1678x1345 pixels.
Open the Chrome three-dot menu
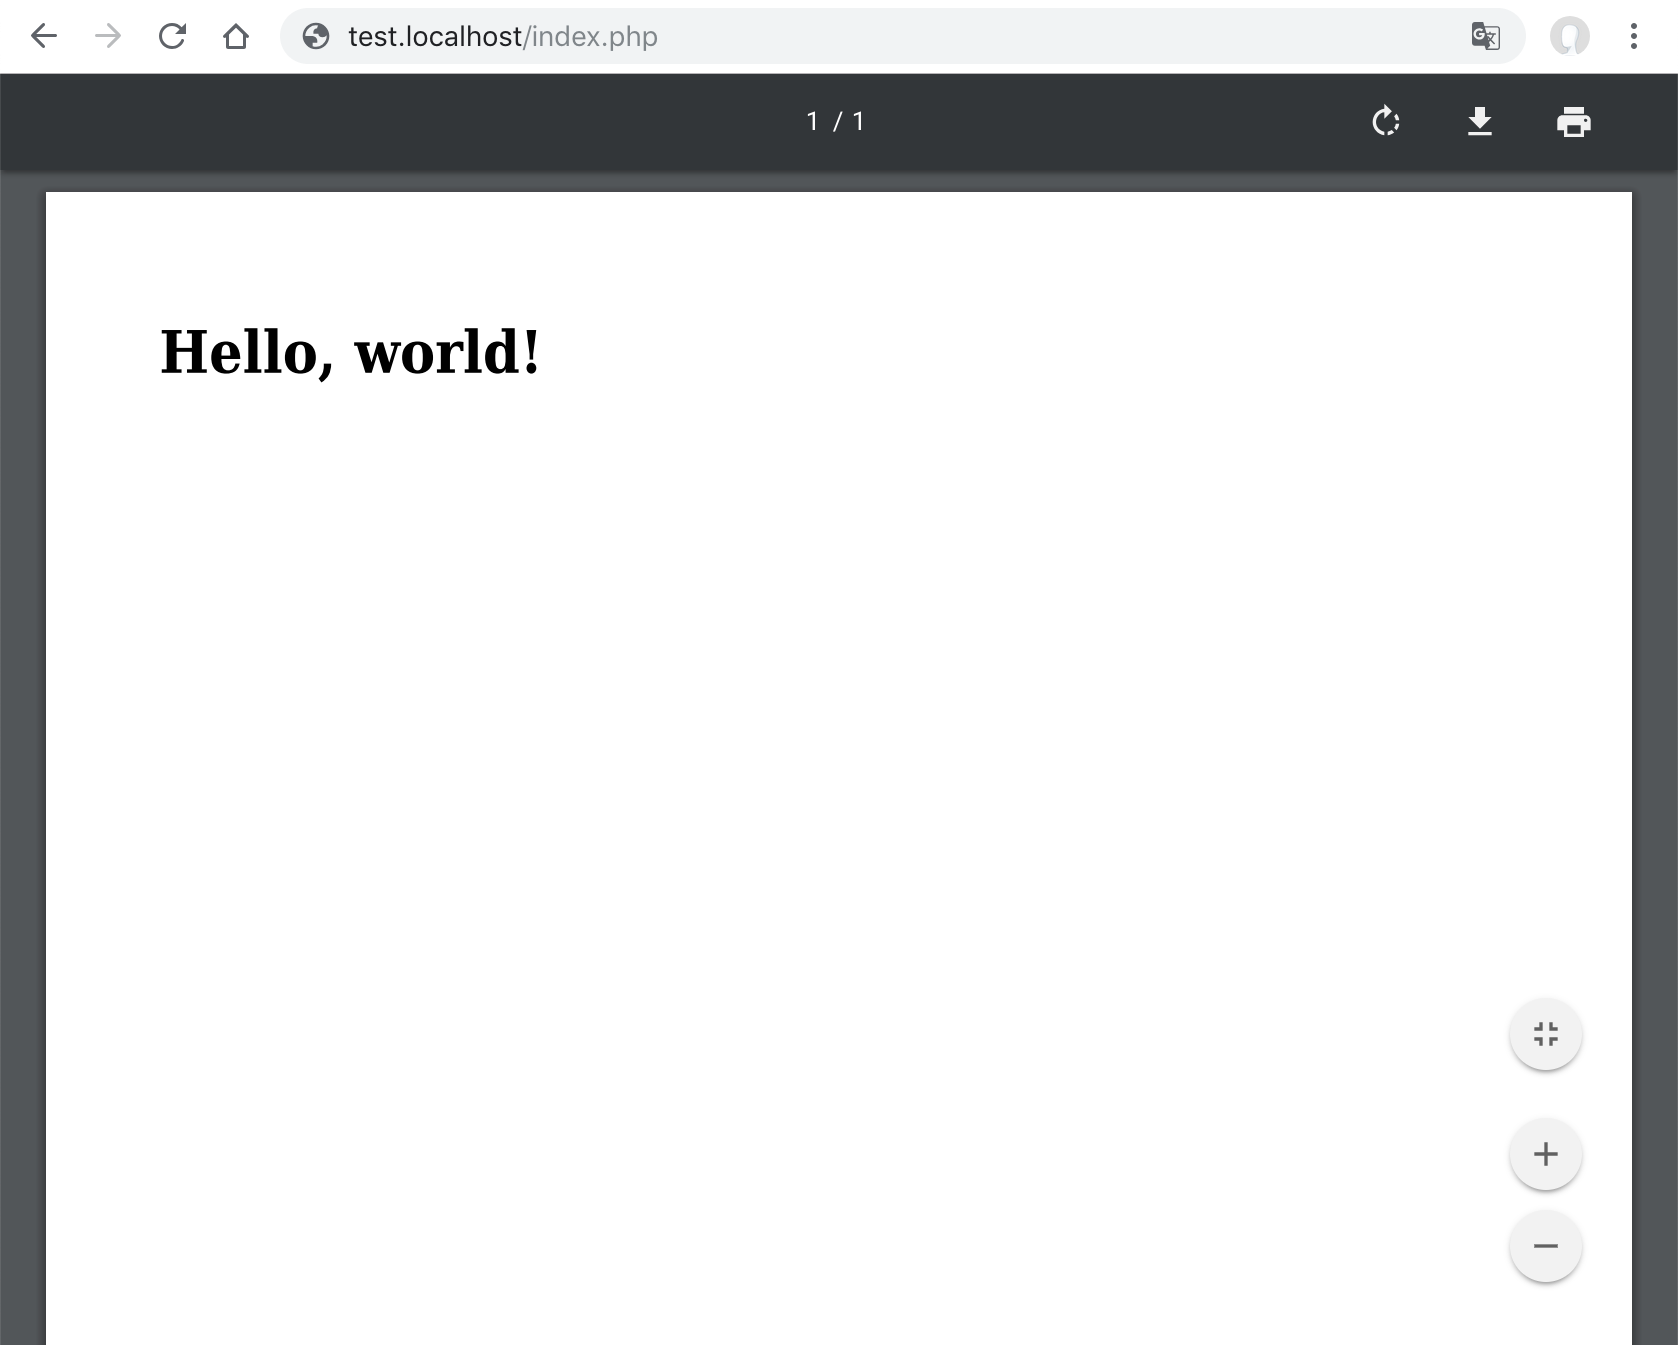(x=1634, y=37)
